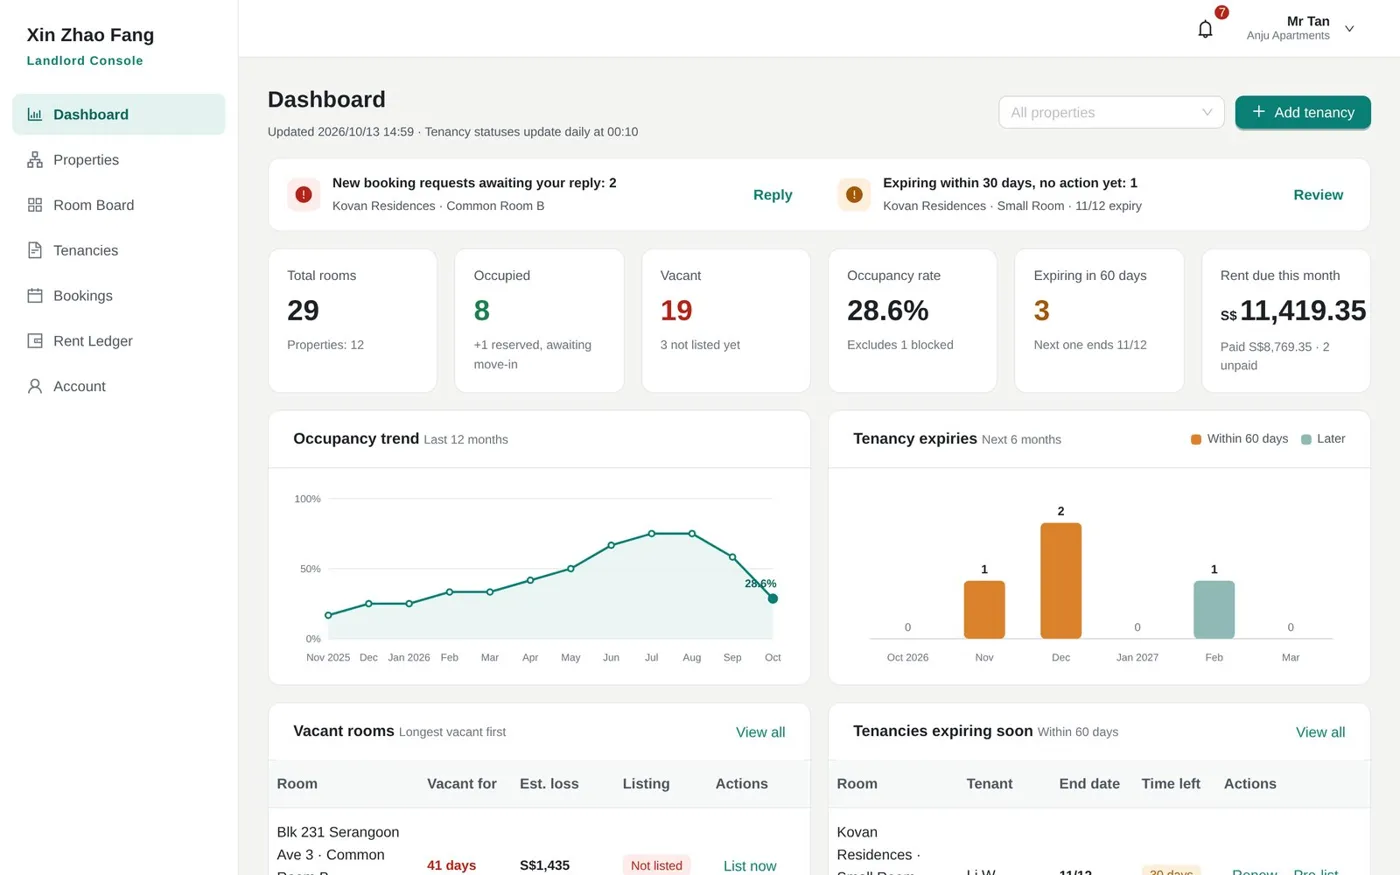Image resolution: width=1400 pixels, height=875 pixels.
Task: Click Review for expiring tenancy alert
Action: 1318,195
